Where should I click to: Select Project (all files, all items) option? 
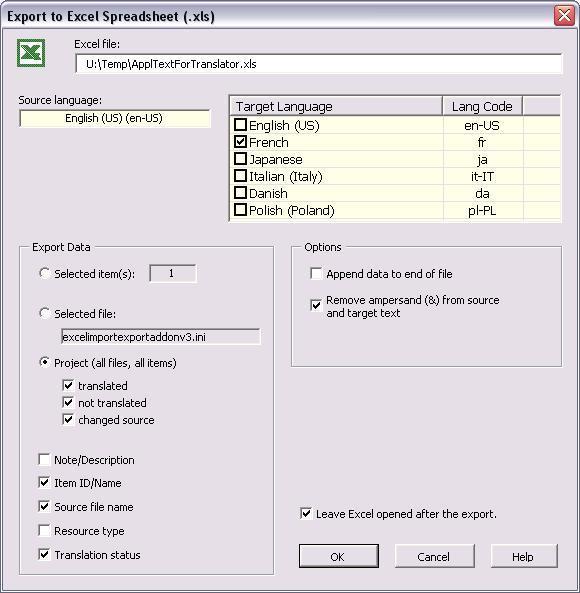tap(45, 362)
